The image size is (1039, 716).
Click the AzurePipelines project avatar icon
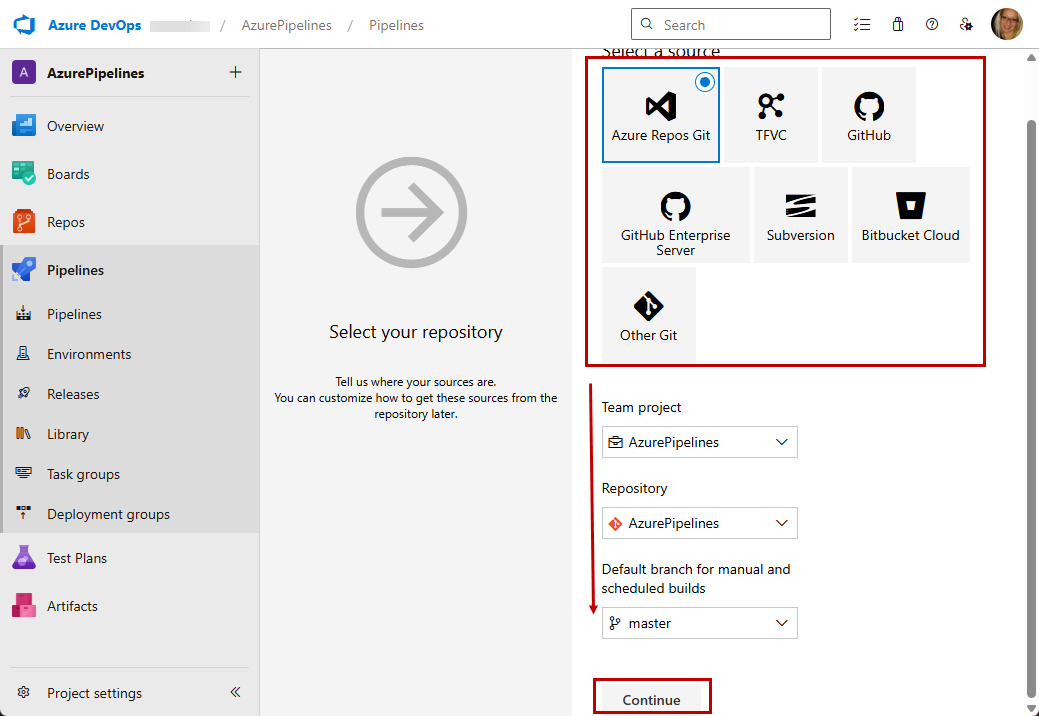(24, 73)
